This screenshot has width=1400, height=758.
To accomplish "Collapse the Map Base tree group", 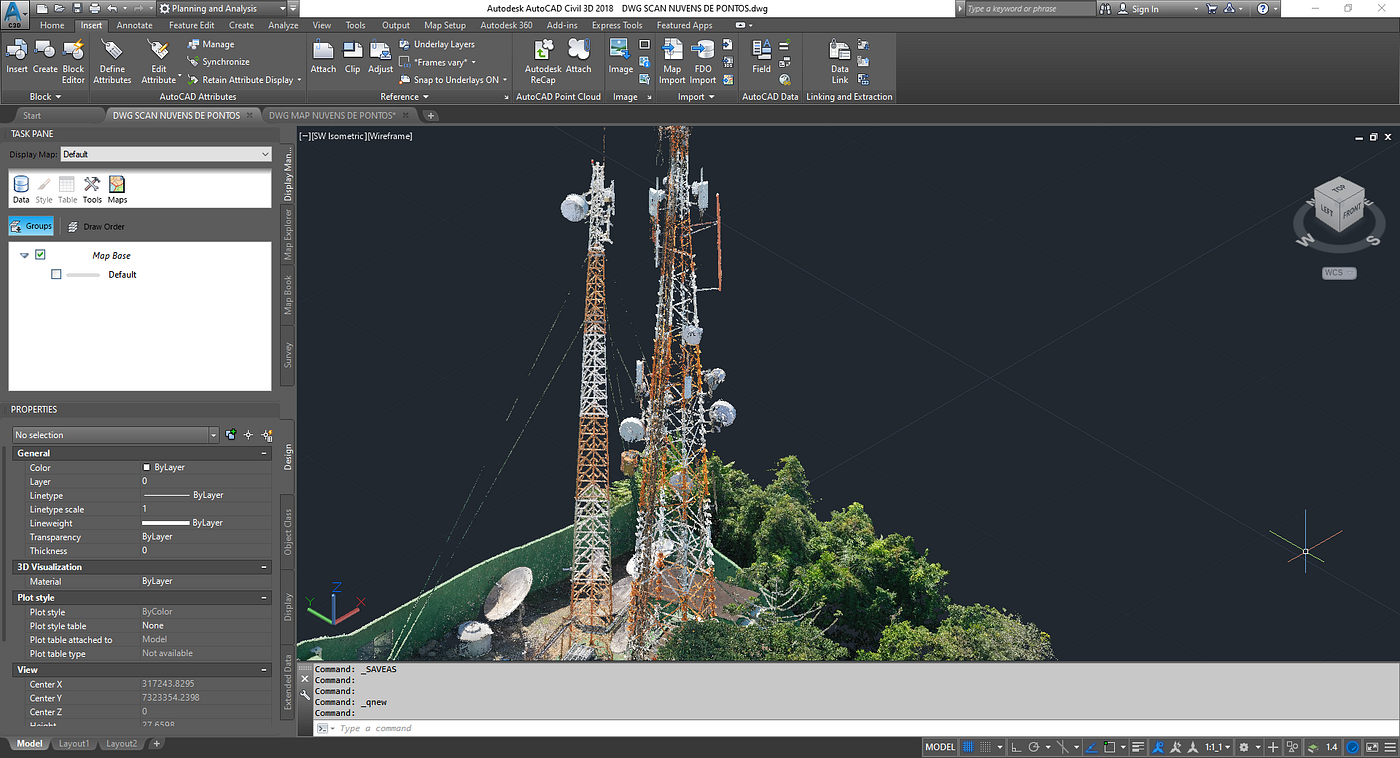I will pos(24,256).
